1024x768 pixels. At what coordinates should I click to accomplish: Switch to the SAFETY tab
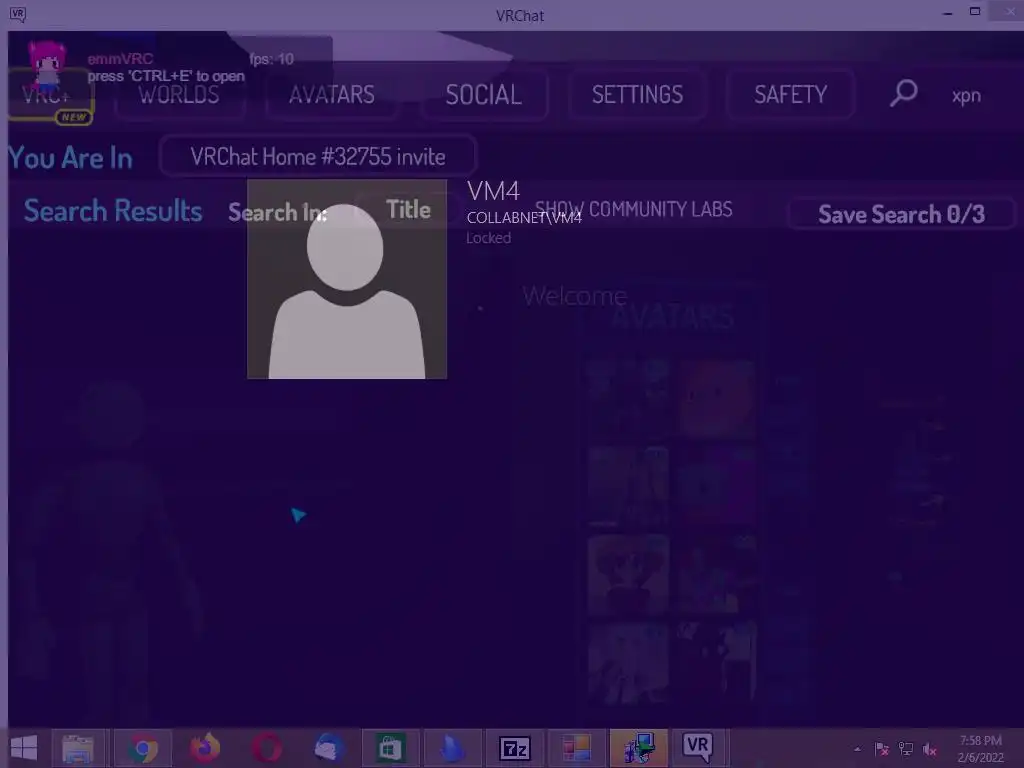(791, 95)
